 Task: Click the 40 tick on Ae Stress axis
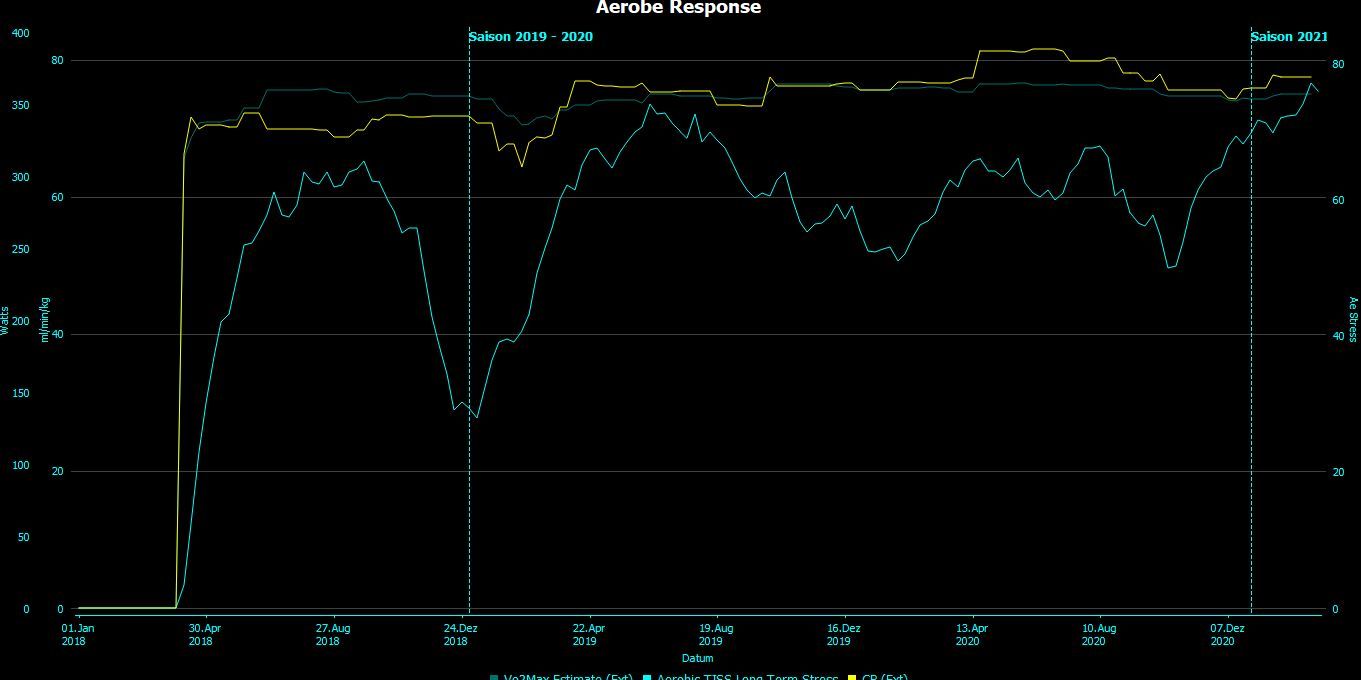coord(1337,336)
